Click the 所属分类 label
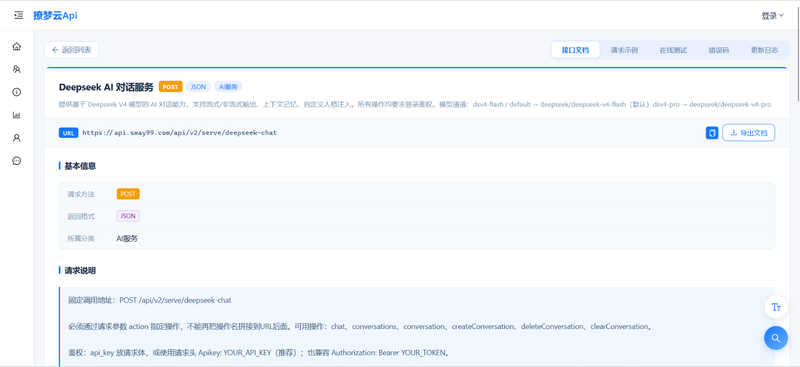The height and width of the screenshot is (367, 800). tap(81, 238)
